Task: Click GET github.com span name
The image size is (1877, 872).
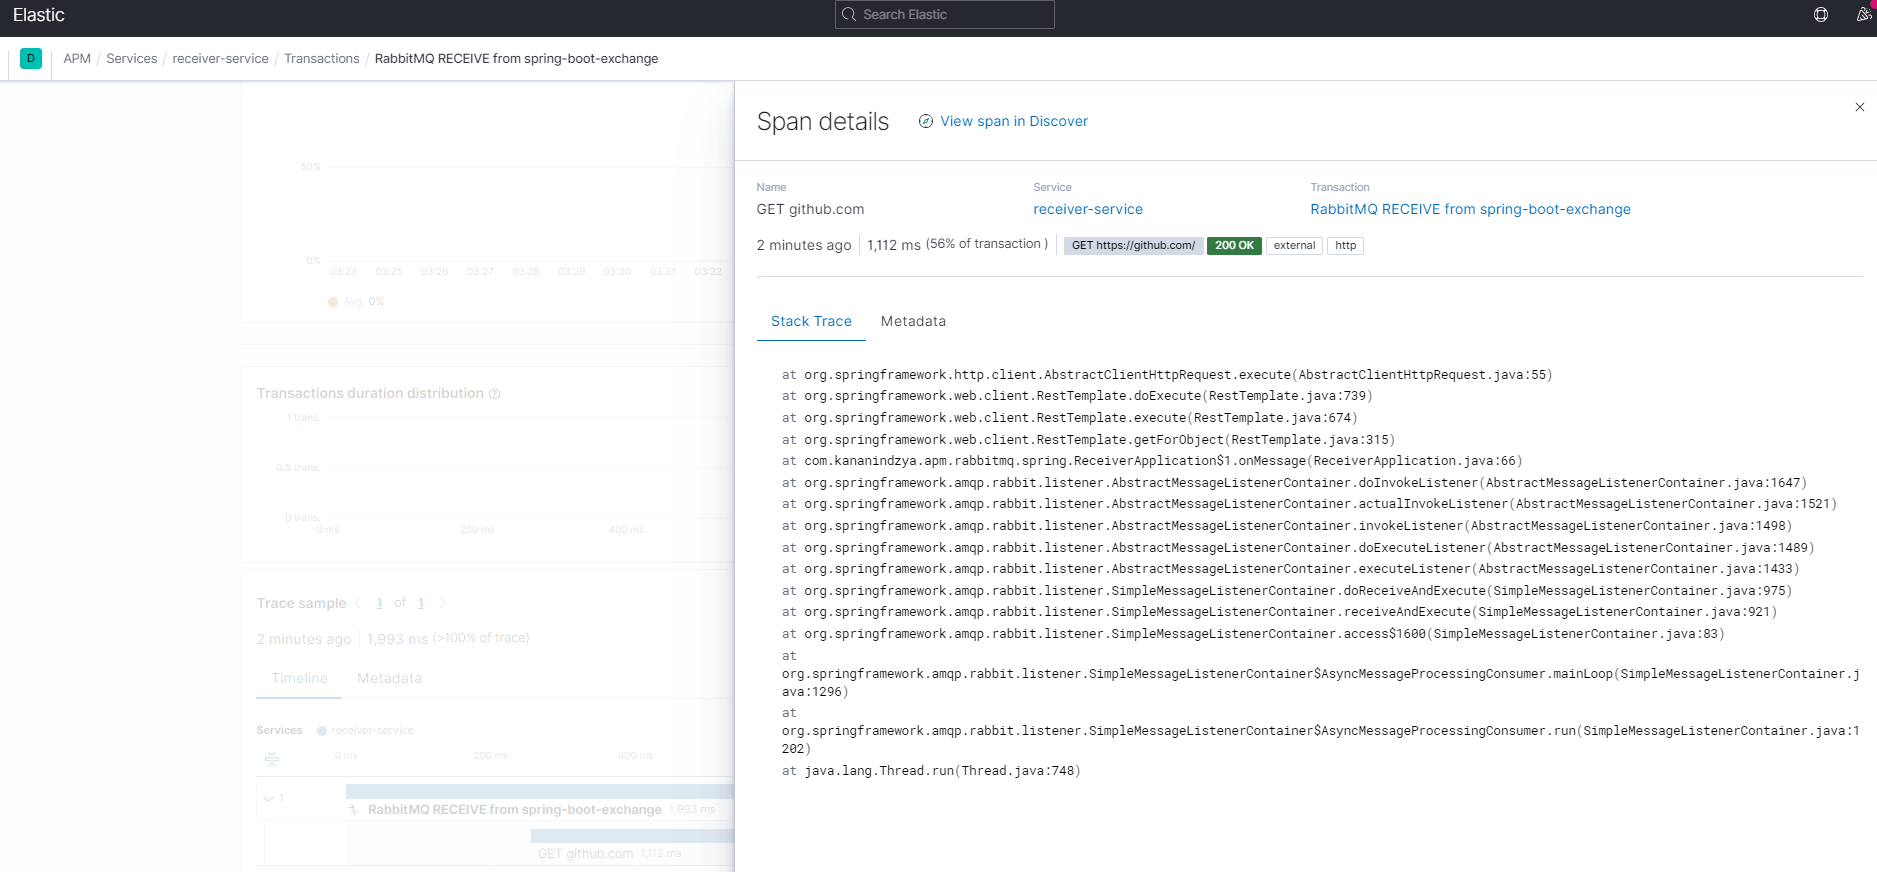Action: [x=810, y=209]
